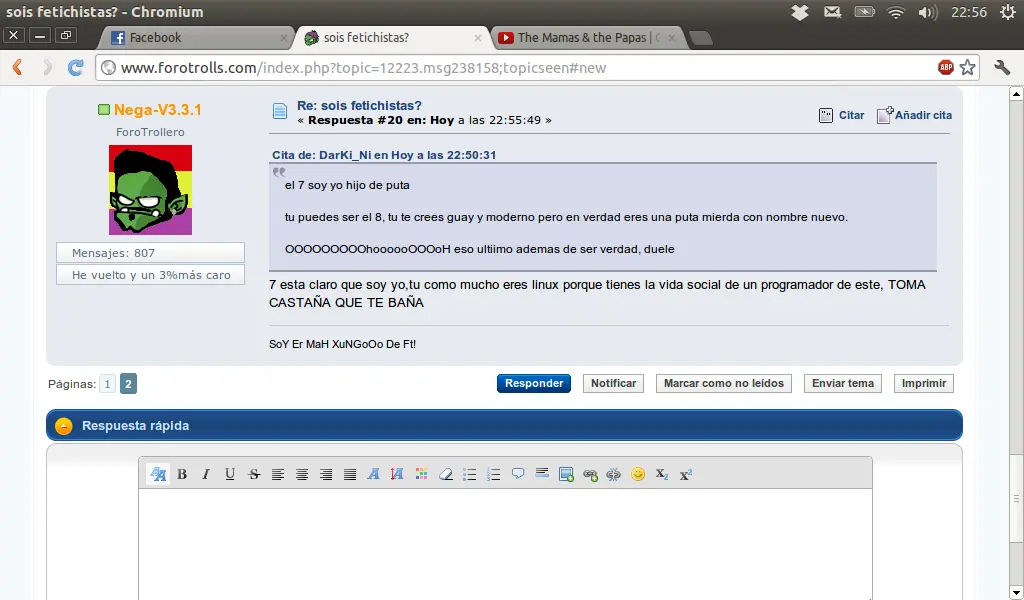
Task: Click the Responder button
Action: [534, 383]
